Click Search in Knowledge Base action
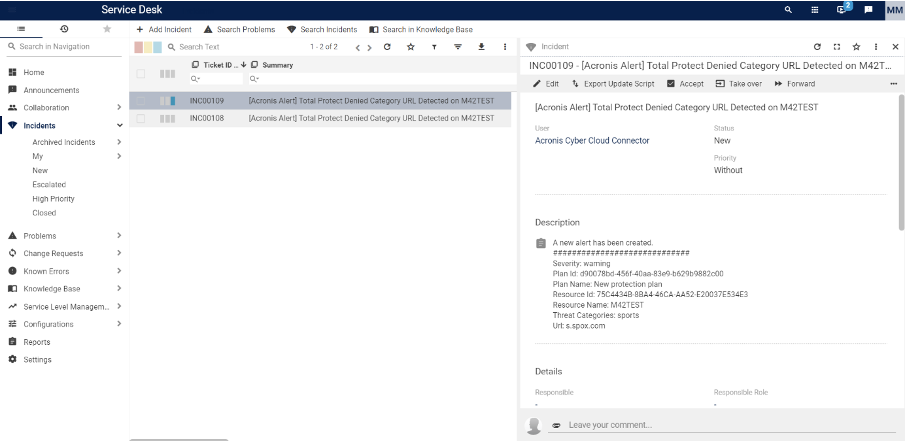This screenshot has width=906, height=442. point(421,29)
